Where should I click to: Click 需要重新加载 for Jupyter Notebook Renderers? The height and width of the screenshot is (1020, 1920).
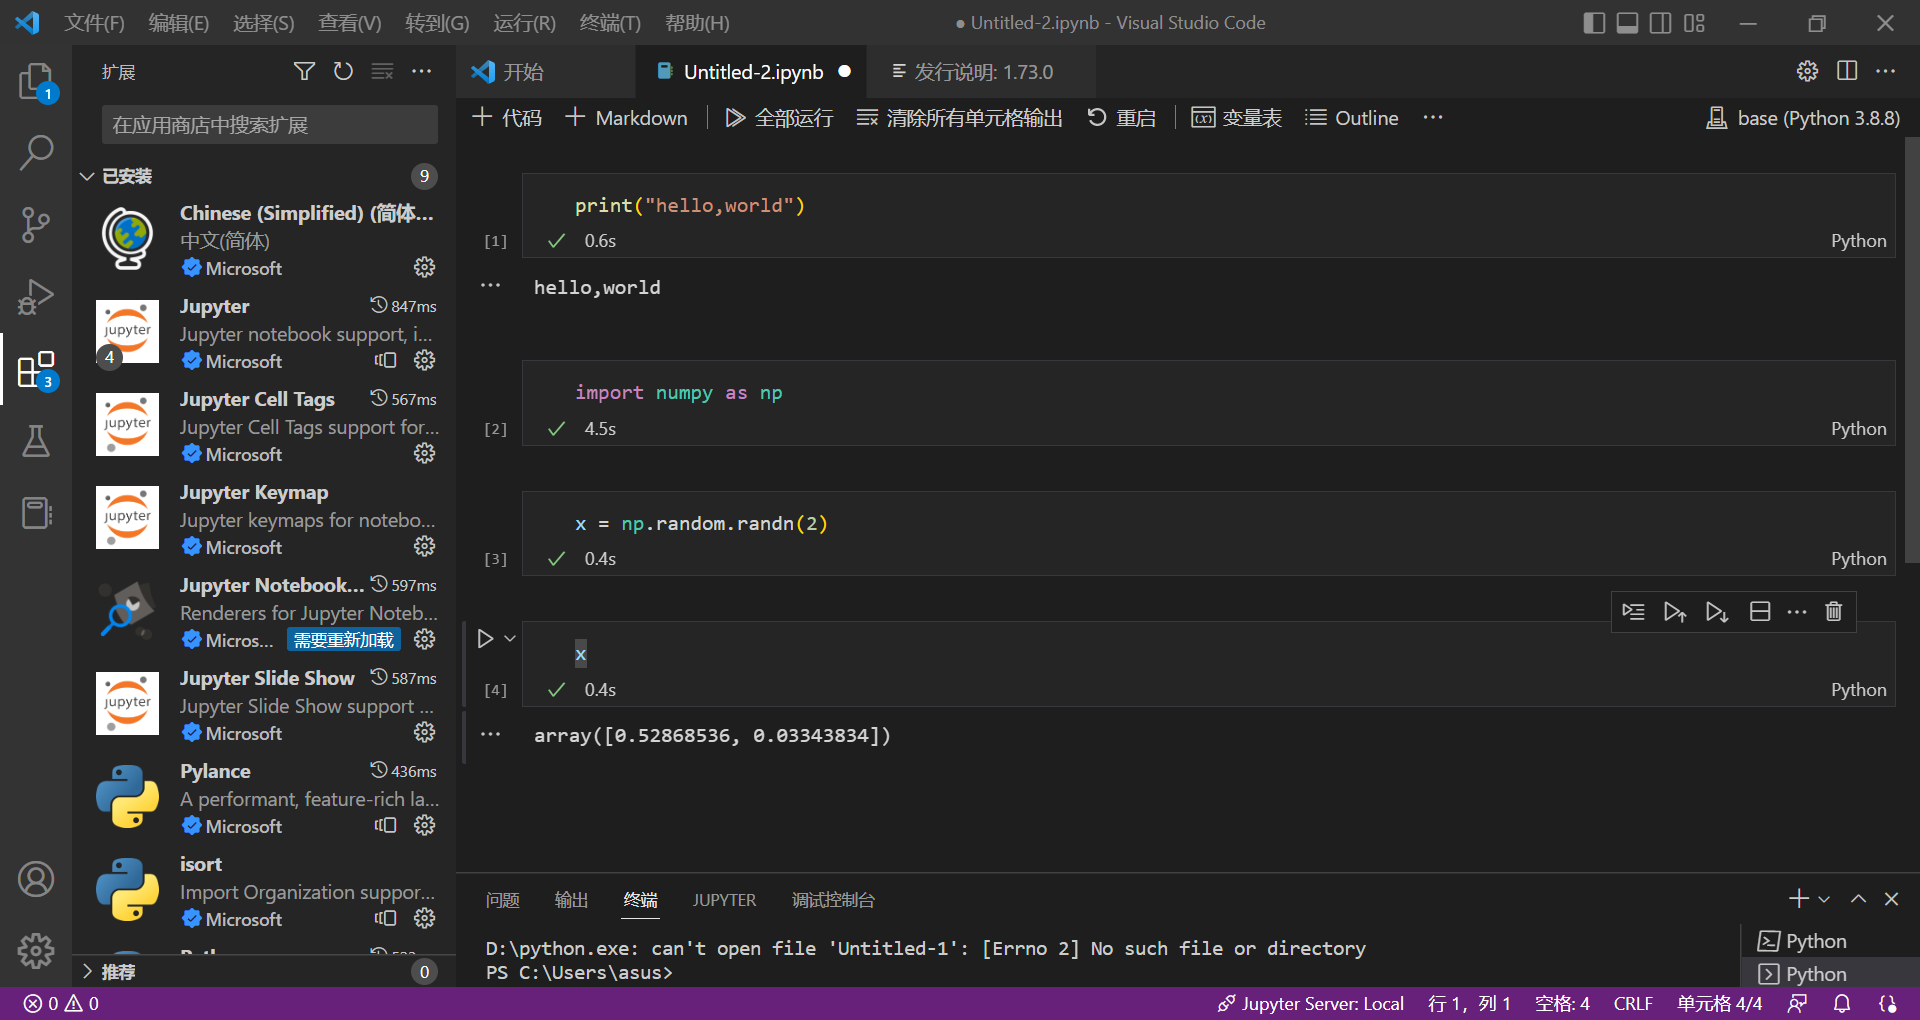[344, 640]
